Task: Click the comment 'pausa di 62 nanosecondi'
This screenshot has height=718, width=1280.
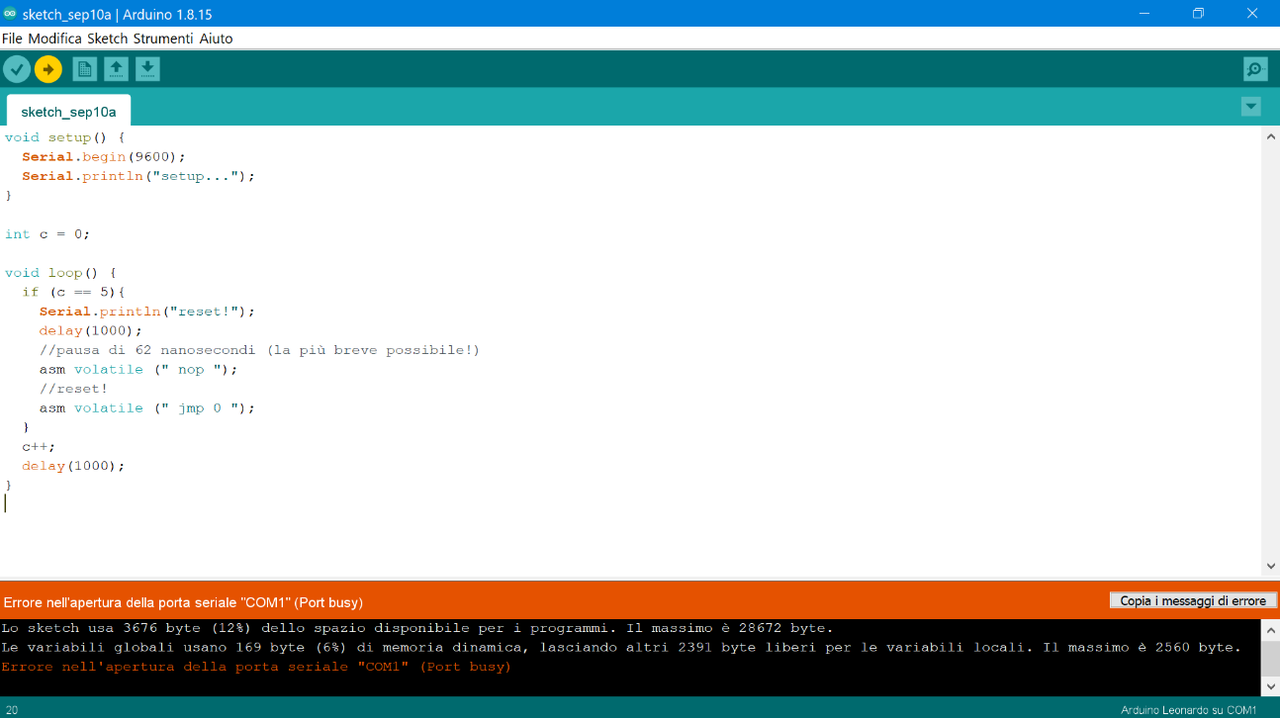Action: pos(260,350)
